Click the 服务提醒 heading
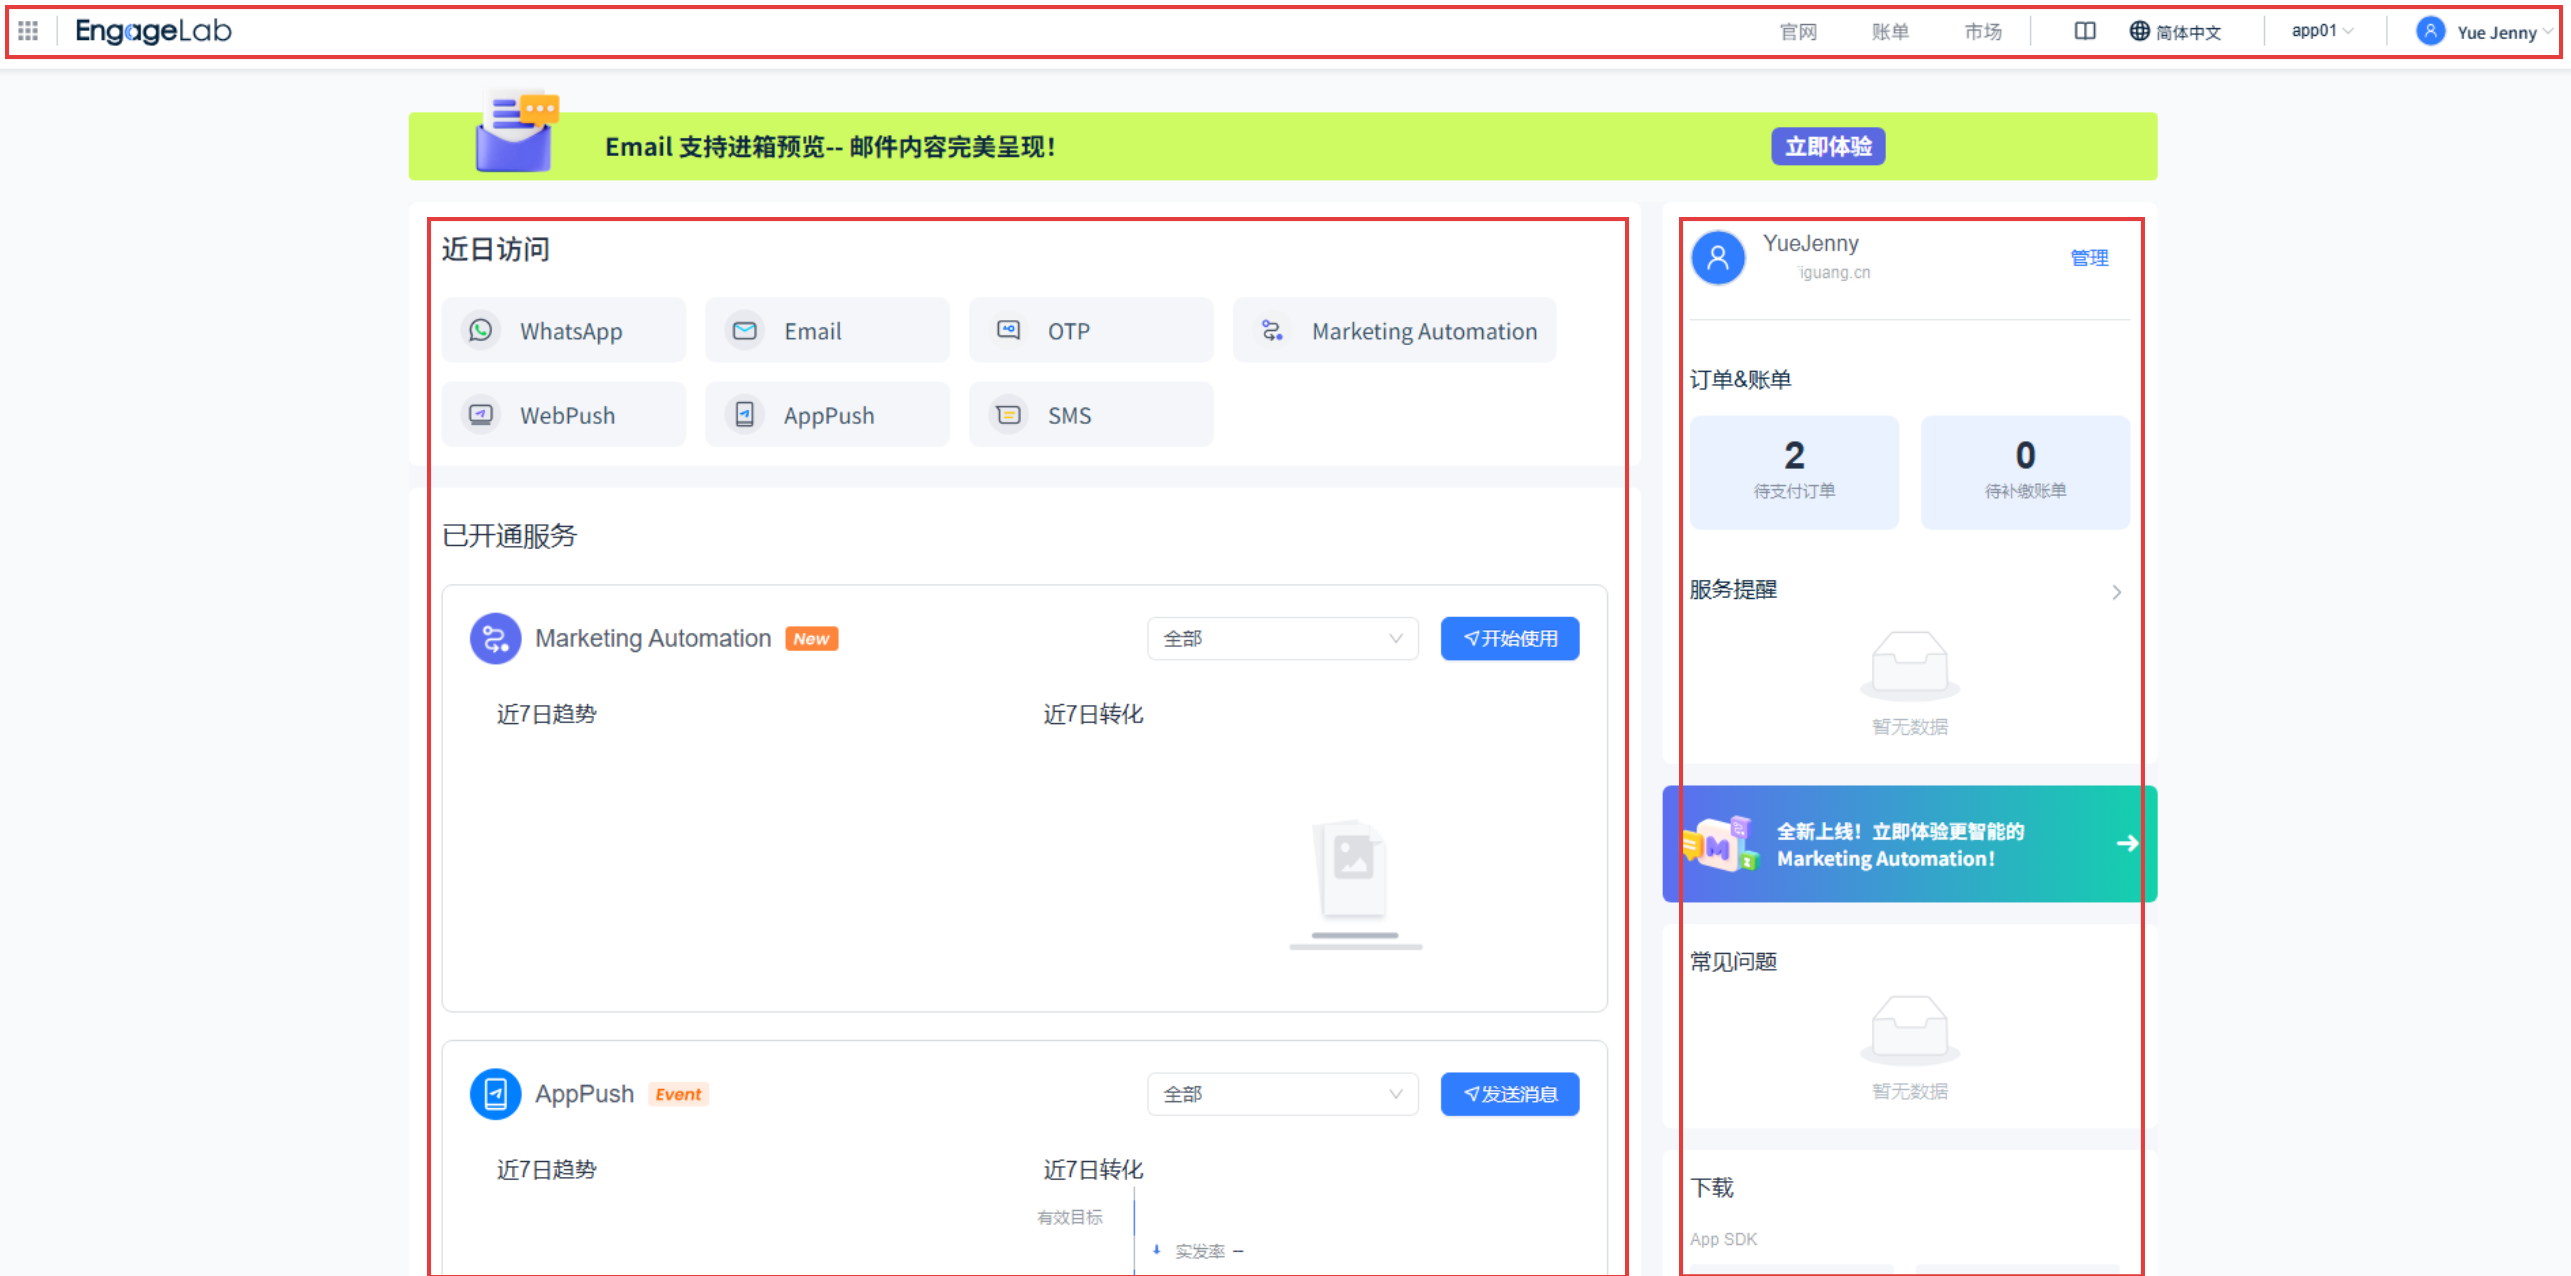 point(1733,589)
